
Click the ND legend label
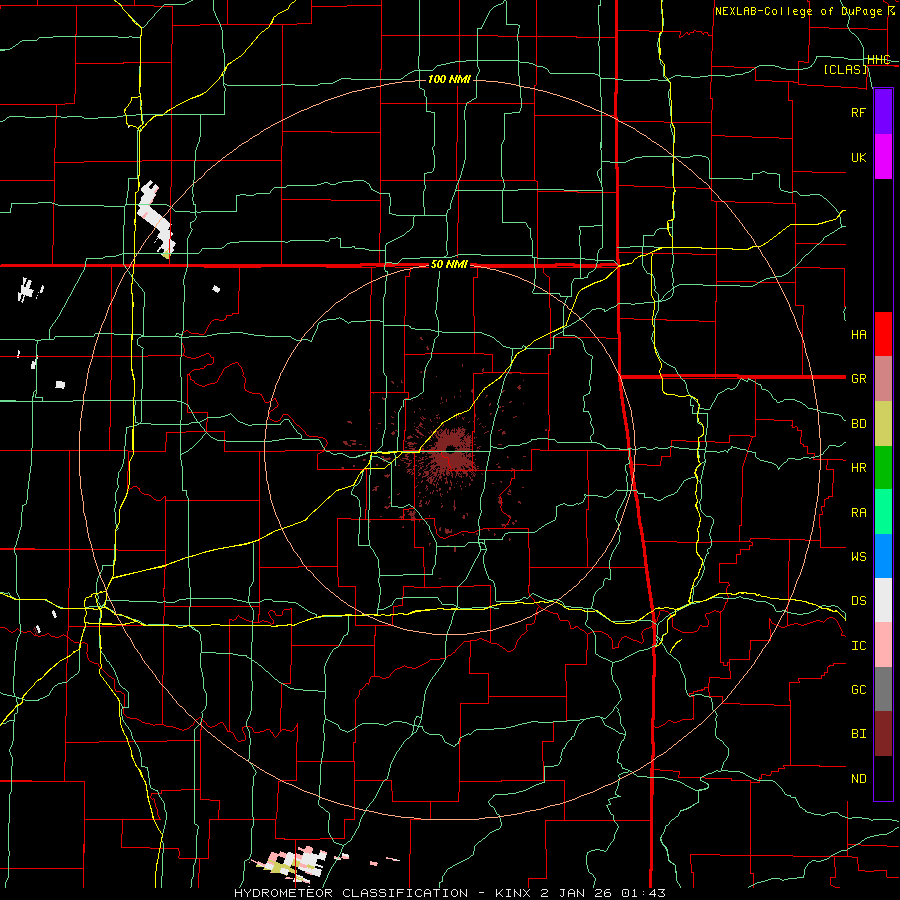point(858,778)
